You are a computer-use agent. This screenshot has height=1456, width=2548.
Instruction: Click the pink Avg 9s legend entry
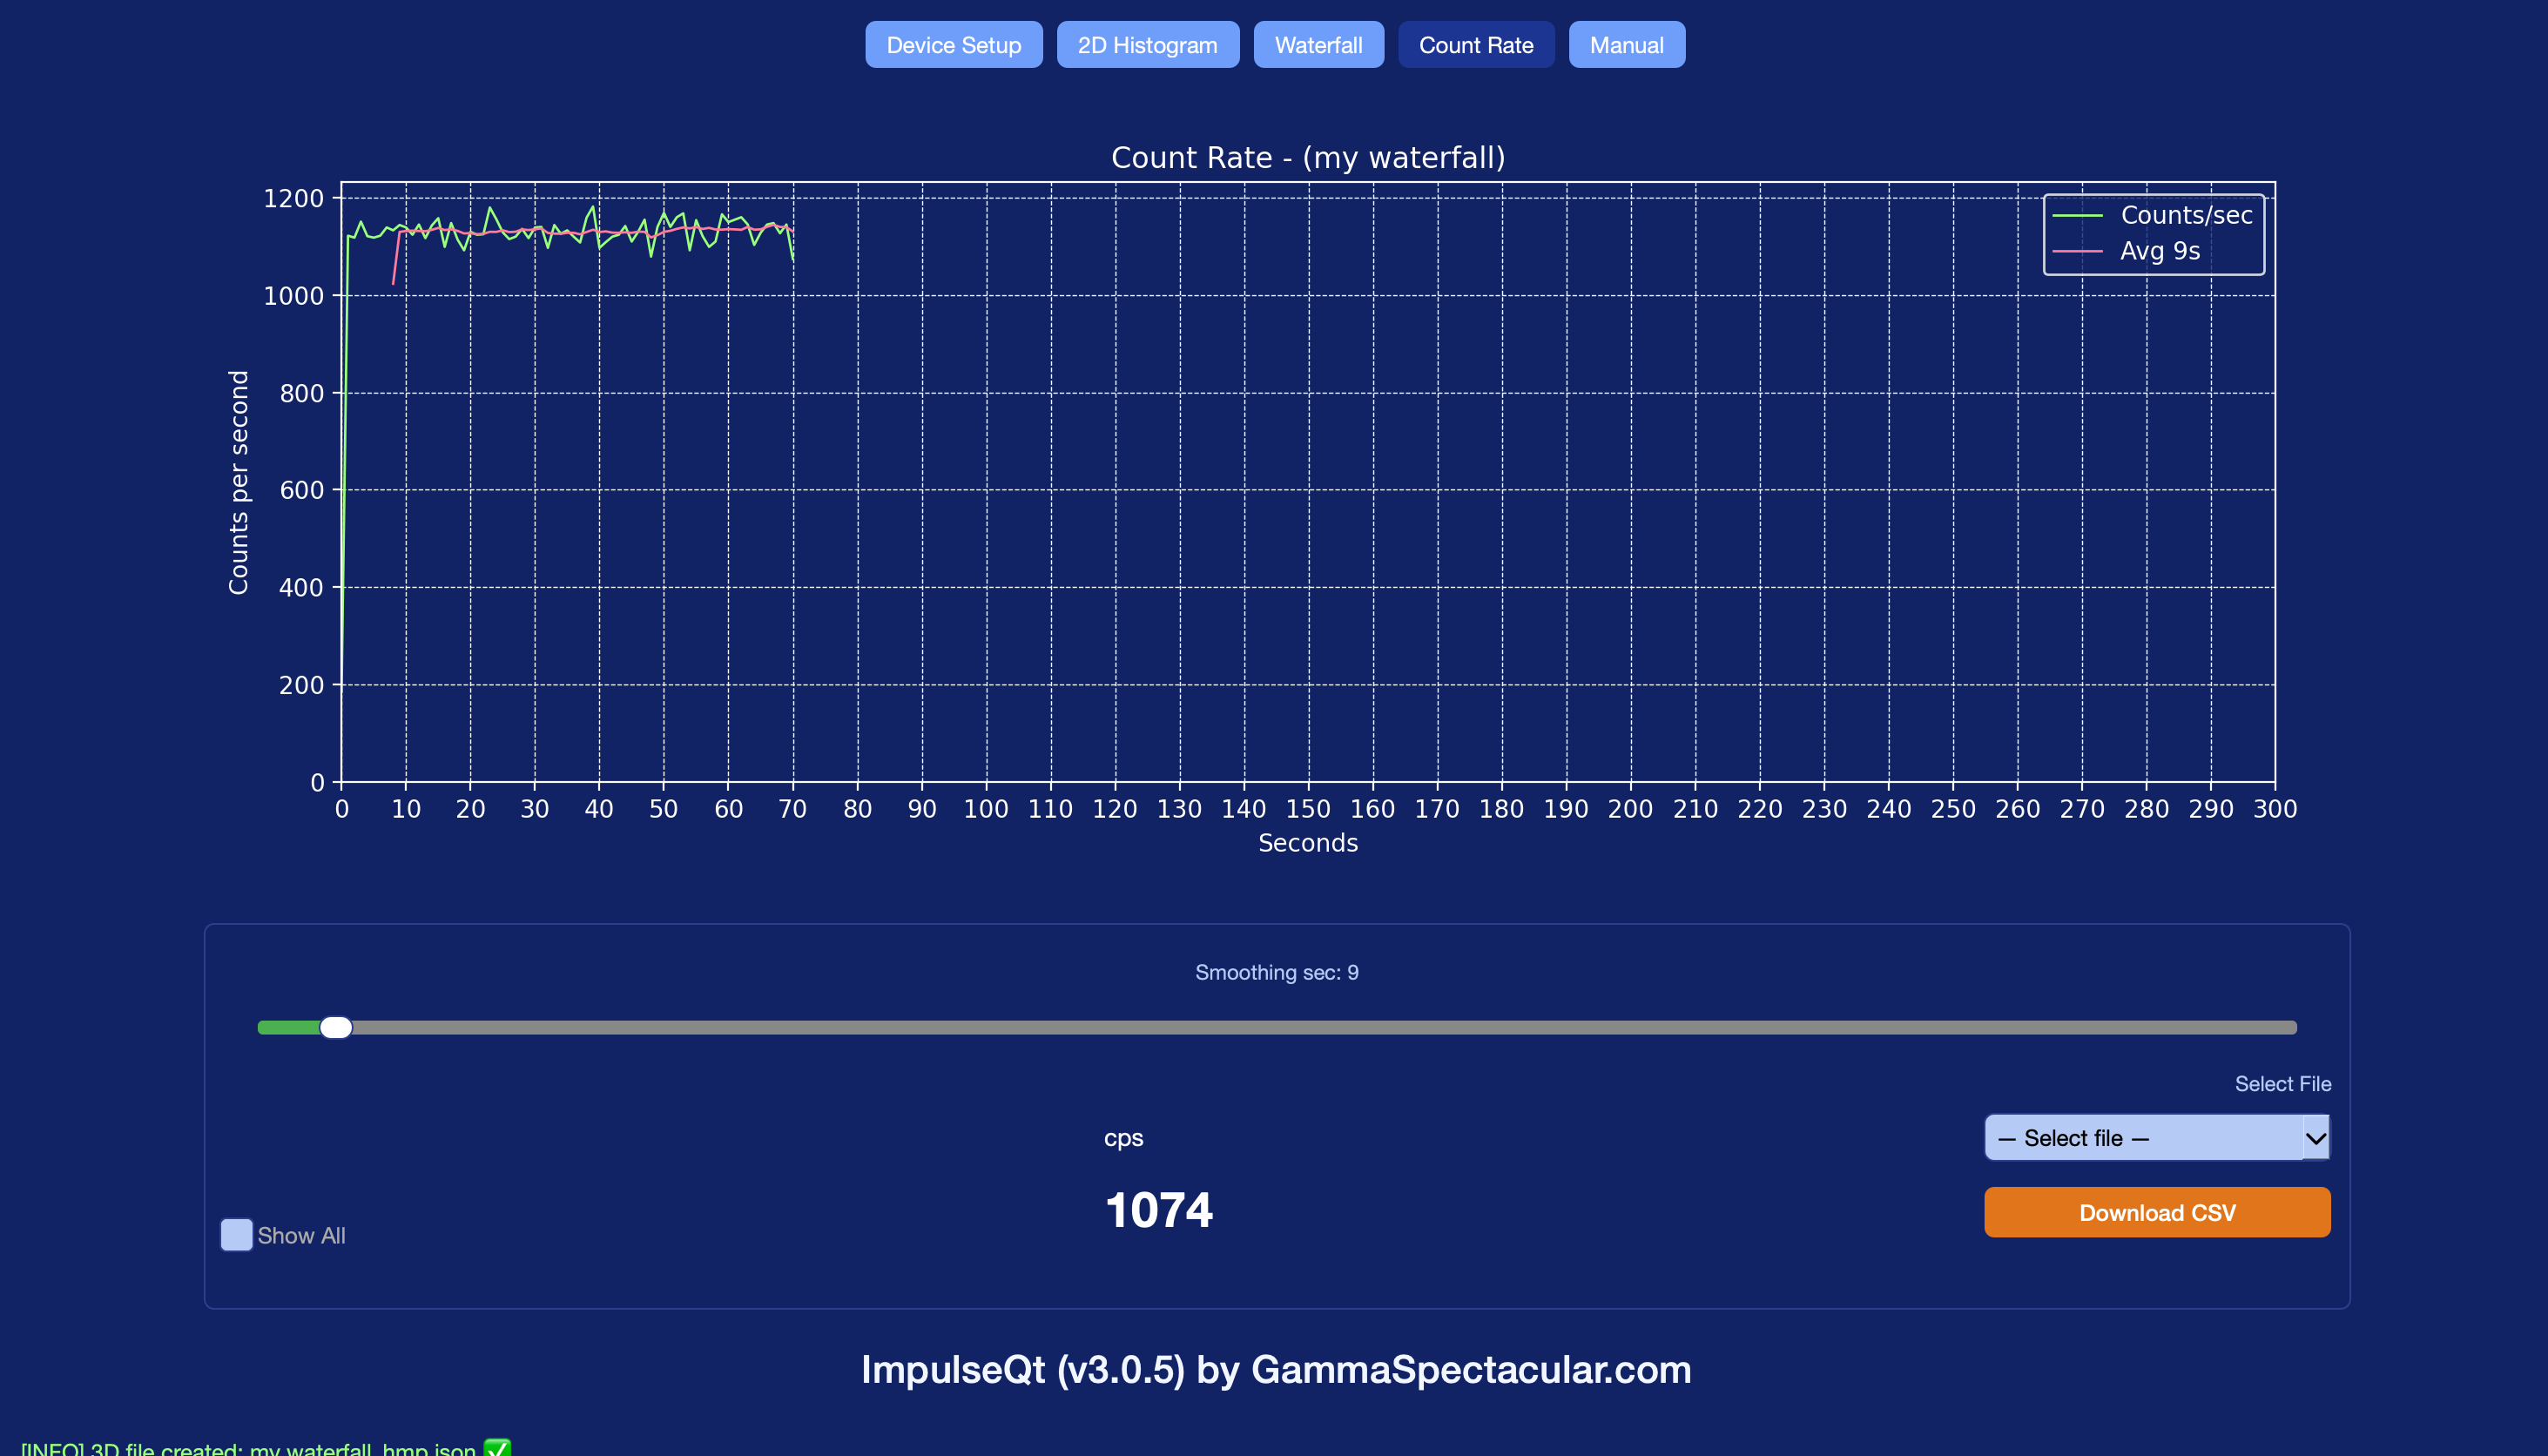(2158, 251)
